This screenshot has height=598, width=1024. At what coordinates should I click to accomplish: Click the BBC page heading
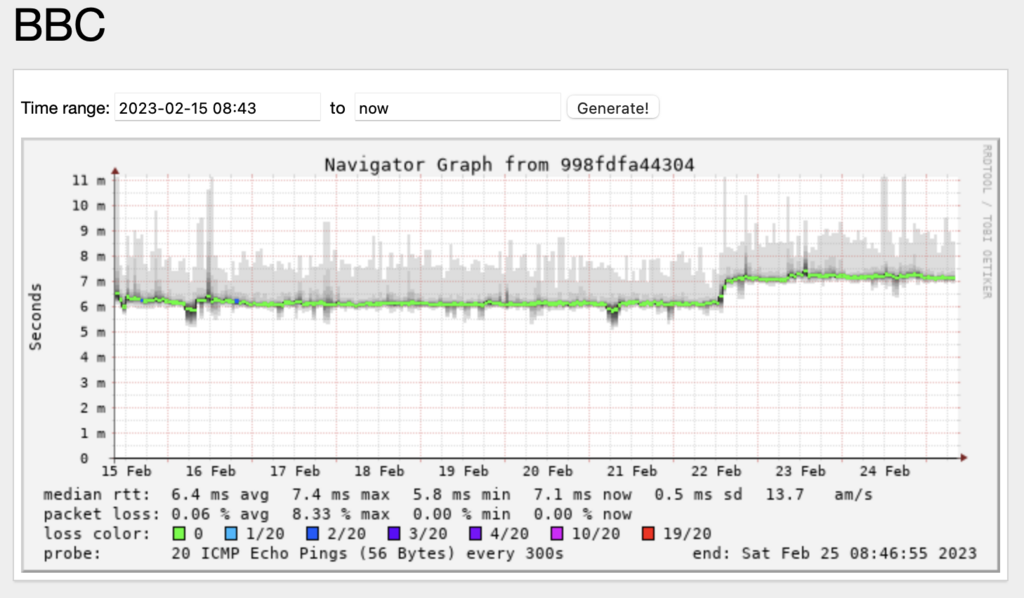point(59,25)
